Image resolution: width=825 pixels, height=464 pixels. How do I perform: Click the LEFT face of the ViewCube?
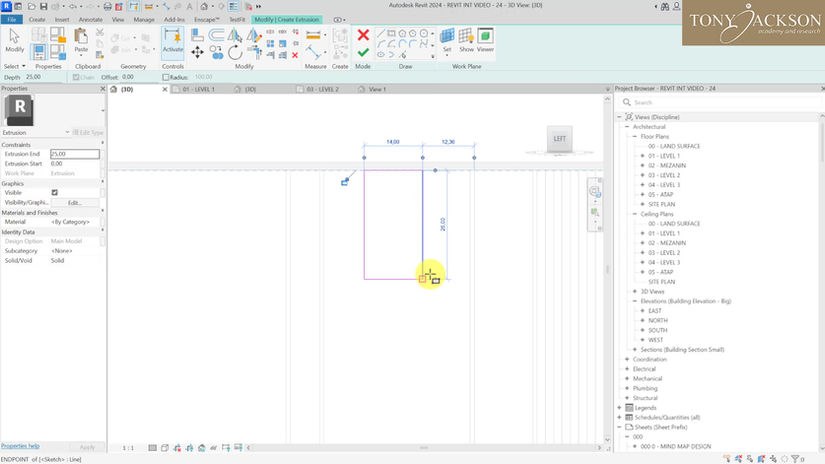tap(559, 139)
